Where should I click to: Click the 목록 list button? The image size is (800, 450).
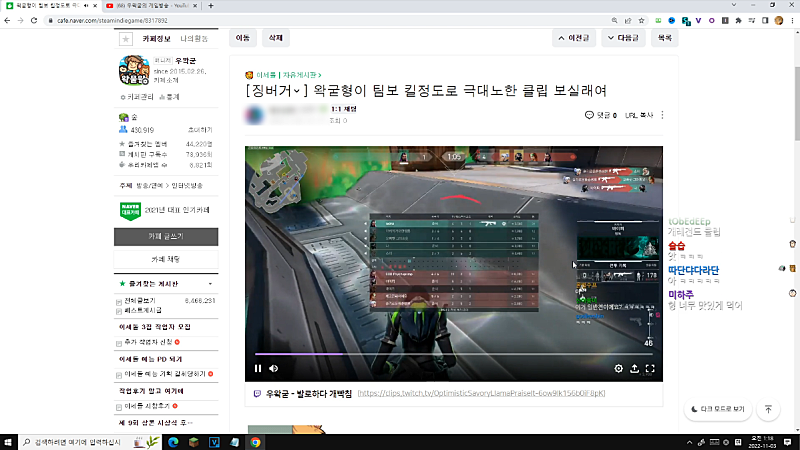(664, 38)
